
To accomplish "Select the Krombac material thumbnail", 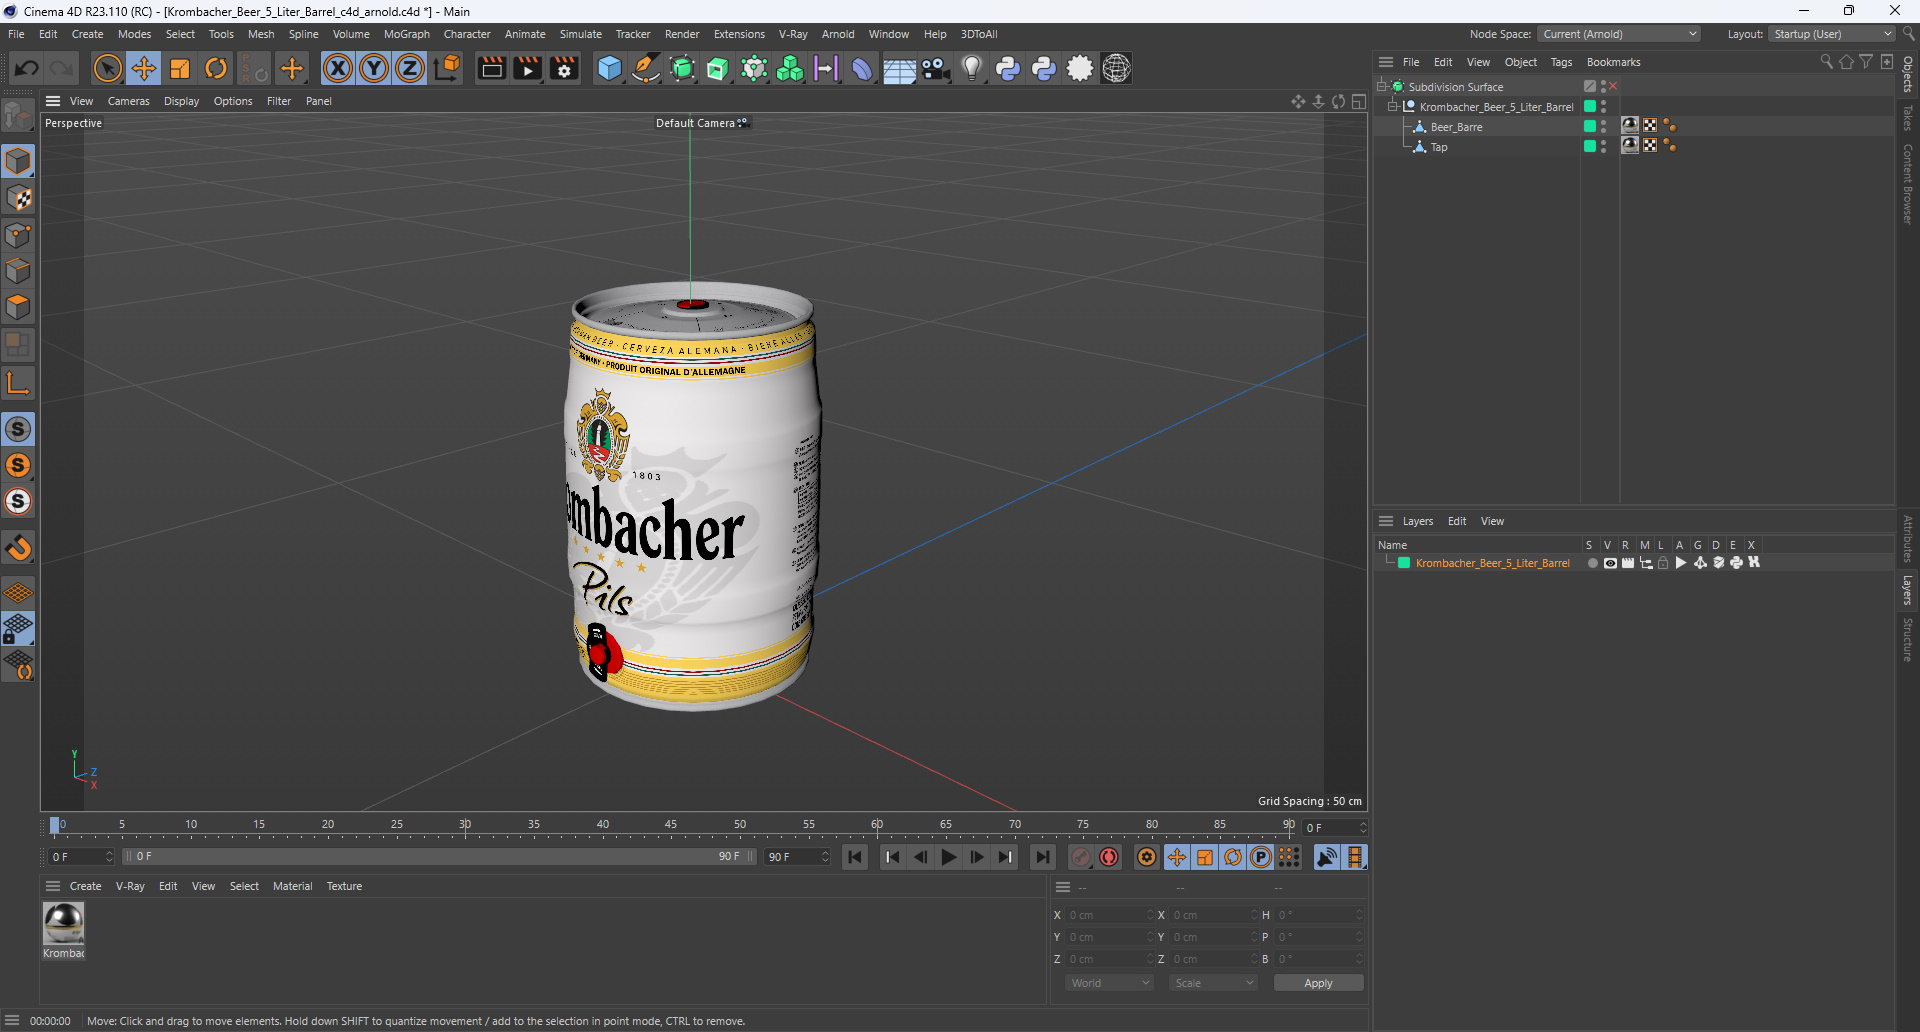I will coord(64,924).
